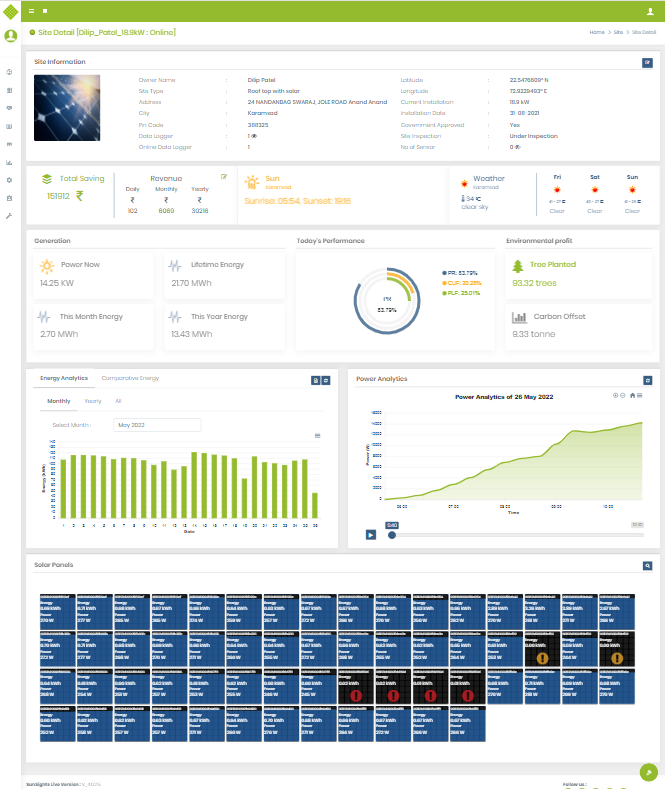Click the Home breadcrumb link

597,33
